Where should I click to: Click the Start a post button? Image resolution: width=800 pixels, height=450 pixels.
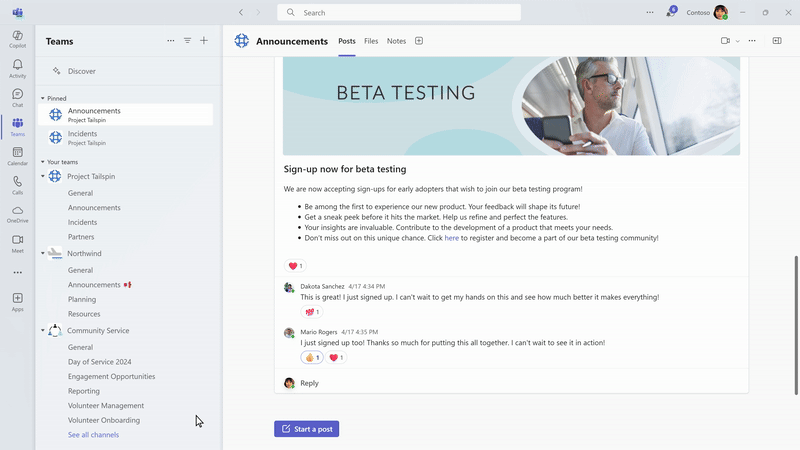[x=306, y=429]
